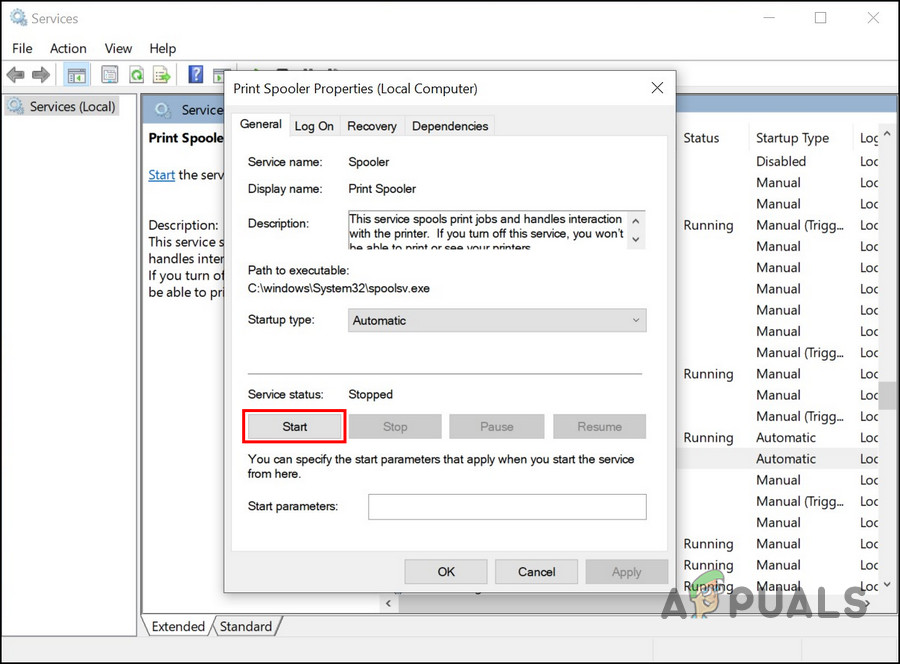The image size is (900, 664).
Task: Click the toolbar Forward arrow
Action: tap(41, 75)
